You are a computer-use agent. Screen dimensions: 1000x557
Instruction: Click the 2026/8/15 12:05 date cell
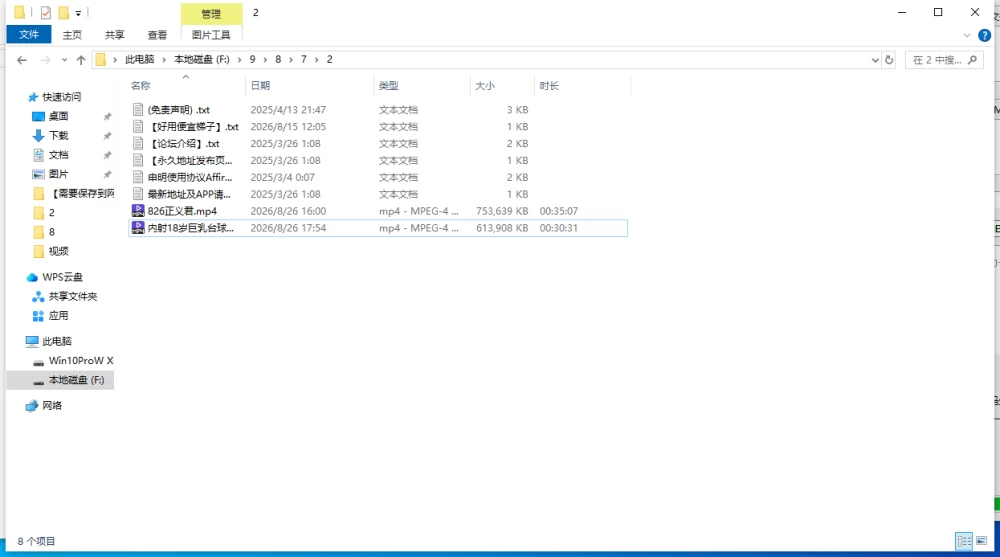click(x=288, y=126)
